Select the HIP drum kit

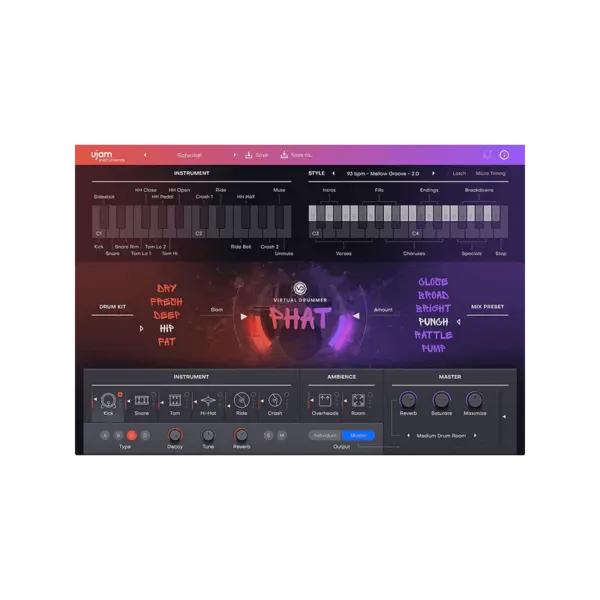(x=166, y=328)
